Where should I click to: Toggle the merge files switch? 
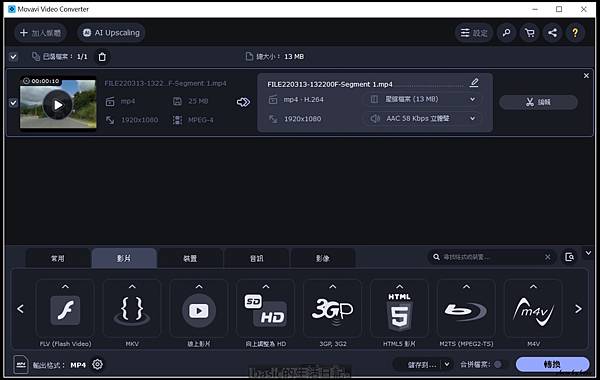click(498, 365)
